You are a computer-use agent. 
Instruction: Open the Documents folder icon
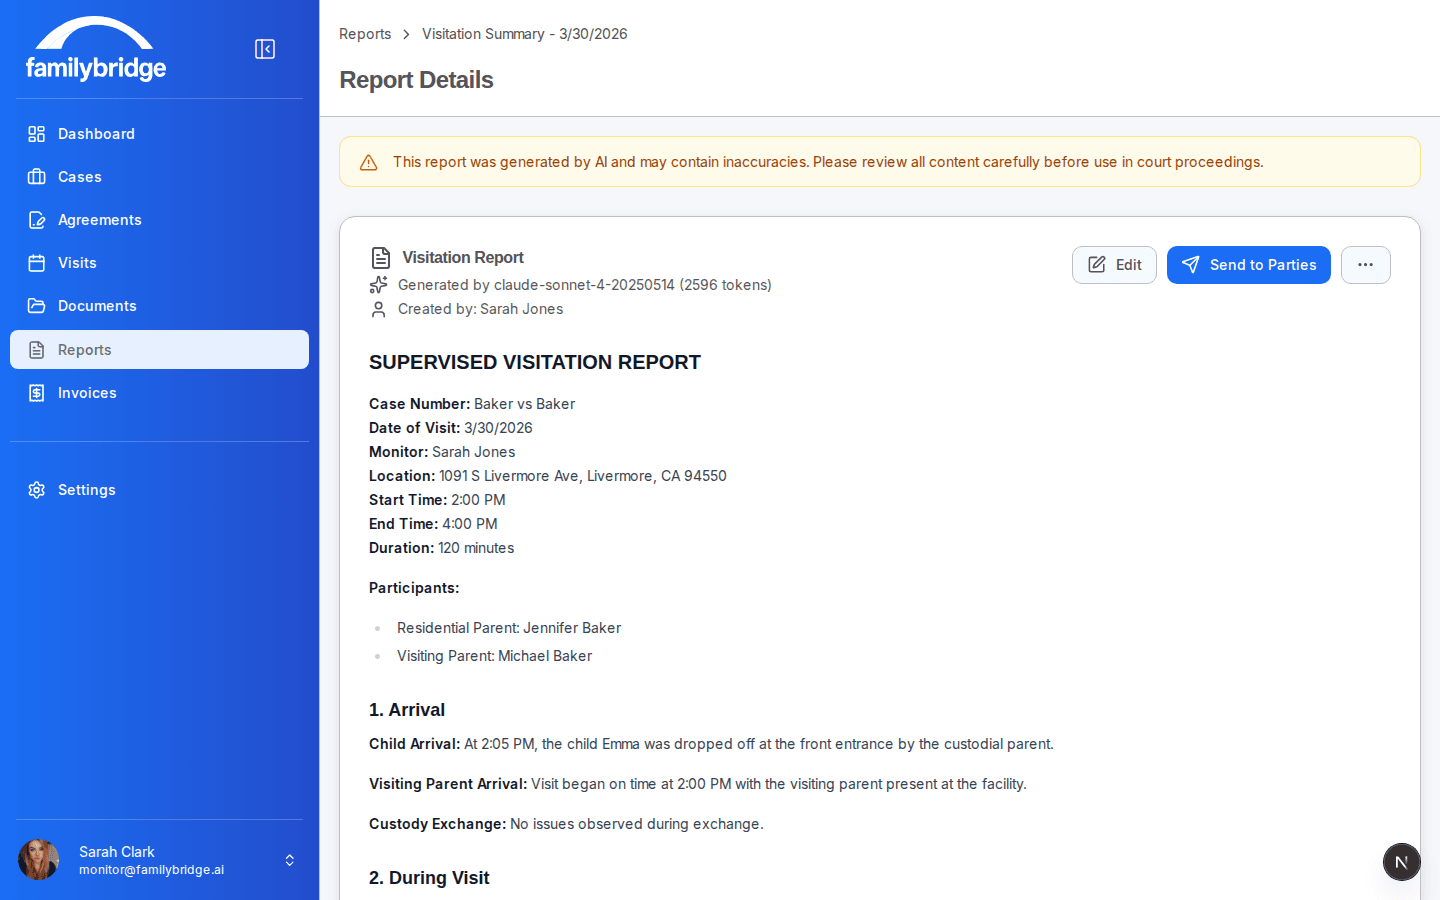(x=37, y=306)
